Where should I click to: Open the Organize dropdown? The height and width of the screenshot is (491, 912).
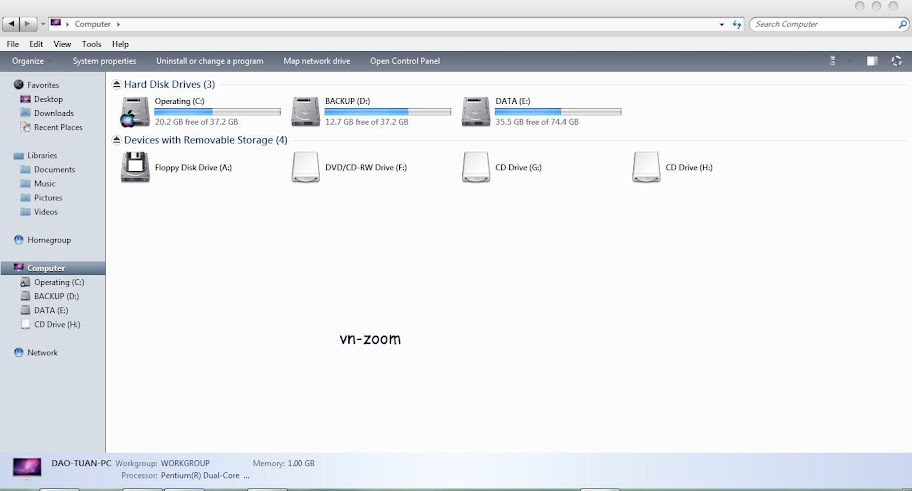31,61
